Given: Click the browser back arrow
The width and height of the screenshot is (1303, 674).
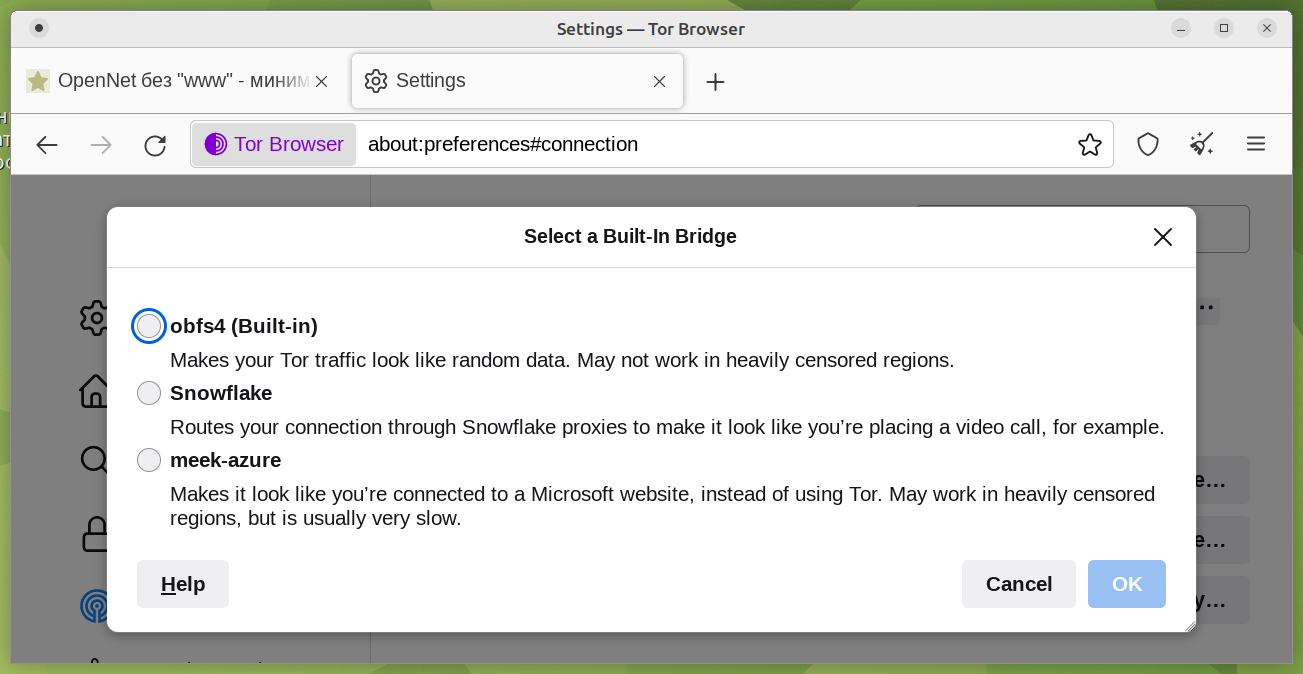Looking at the screenshot, I should point(47,145).
